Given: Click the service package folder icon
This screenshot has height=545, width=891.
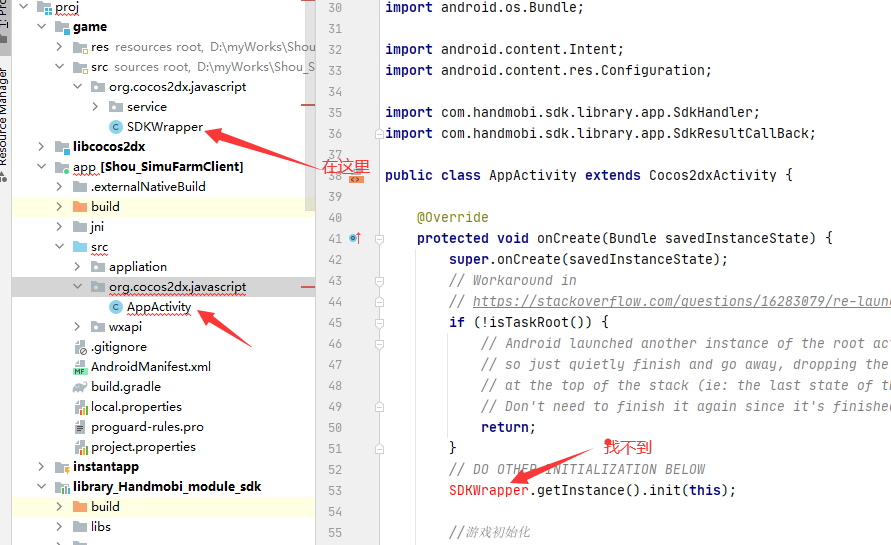Looking at the screenshot, I should (x=116, y=107).
